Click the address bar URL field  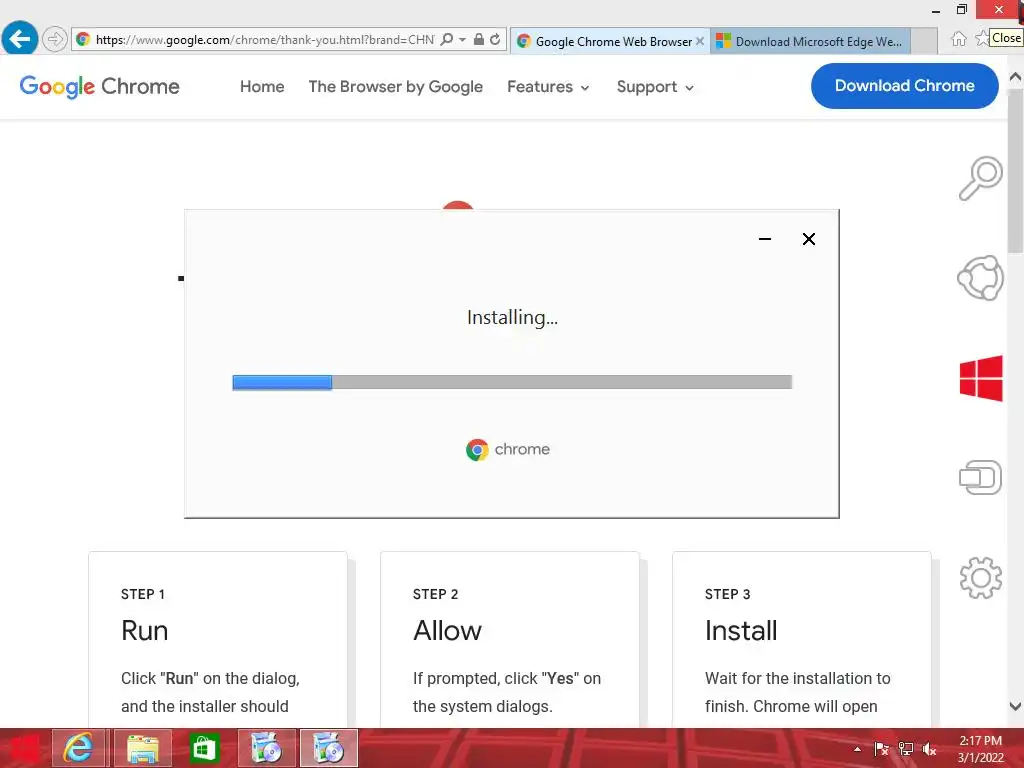(x=264, y=39)
